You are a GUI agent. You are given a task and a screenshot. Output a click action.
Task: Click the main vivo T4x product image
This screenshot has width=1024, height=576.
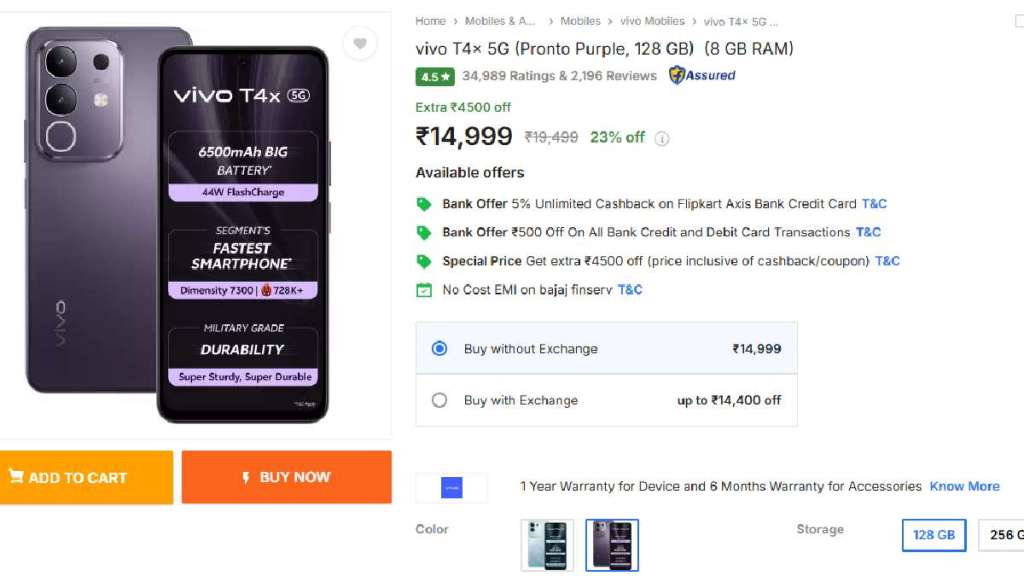coord(178,225)
